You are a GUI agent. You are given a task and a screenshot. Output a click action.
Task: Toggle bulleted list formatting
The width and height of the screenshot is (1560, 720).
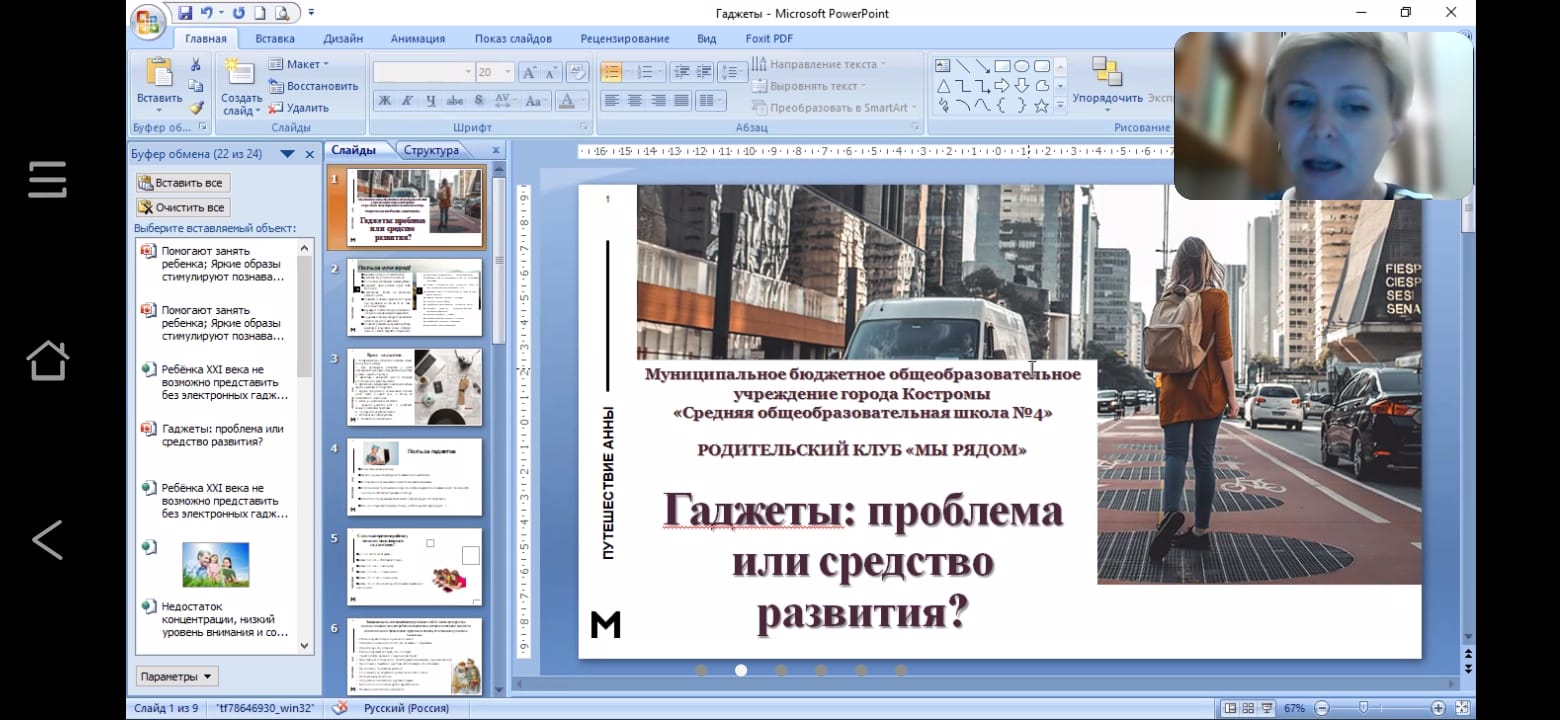coord(610,72)
